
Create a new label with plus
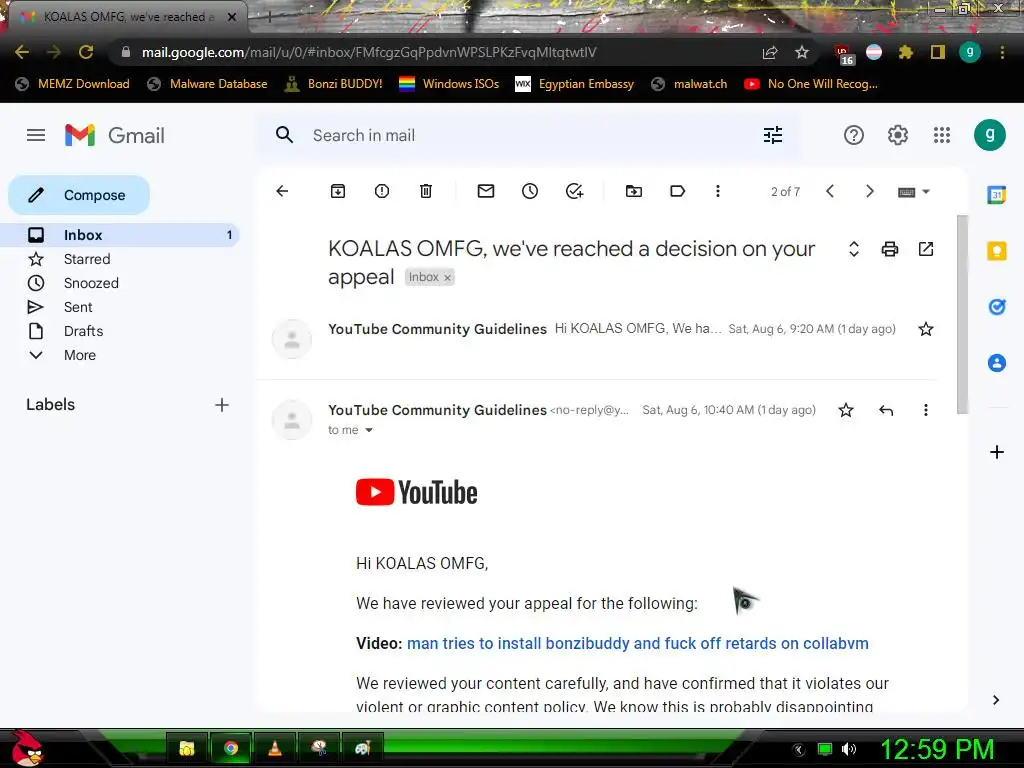pos(222,405)
